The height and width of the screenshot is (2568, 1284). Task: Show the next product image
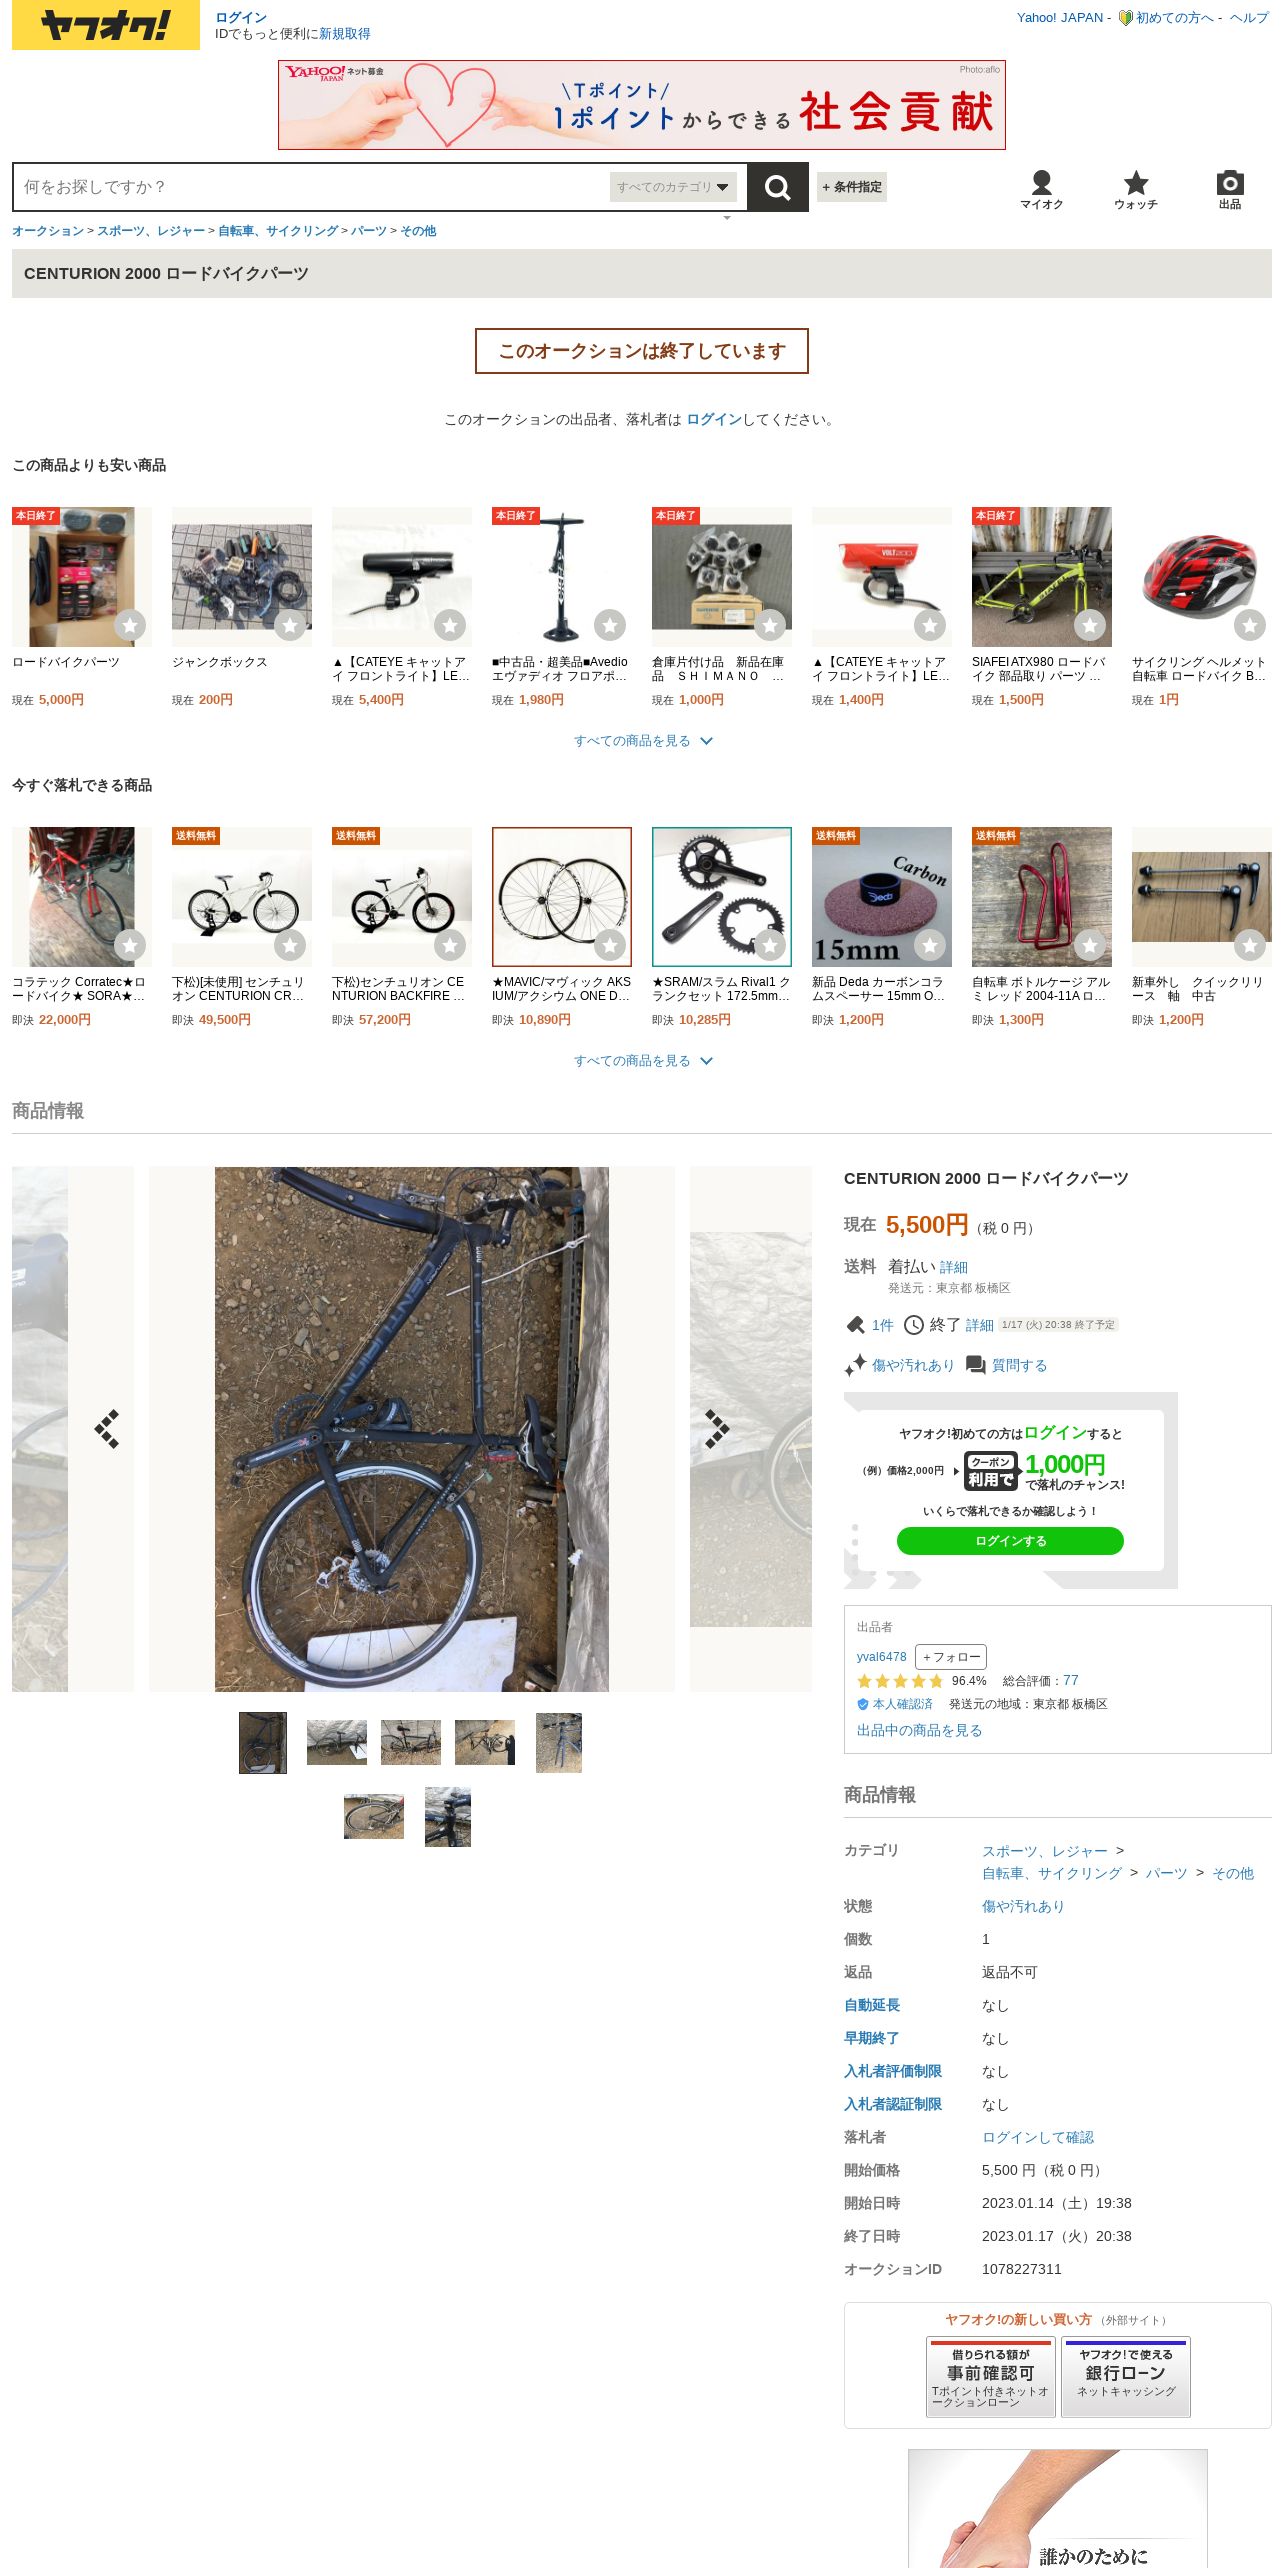717,1429
